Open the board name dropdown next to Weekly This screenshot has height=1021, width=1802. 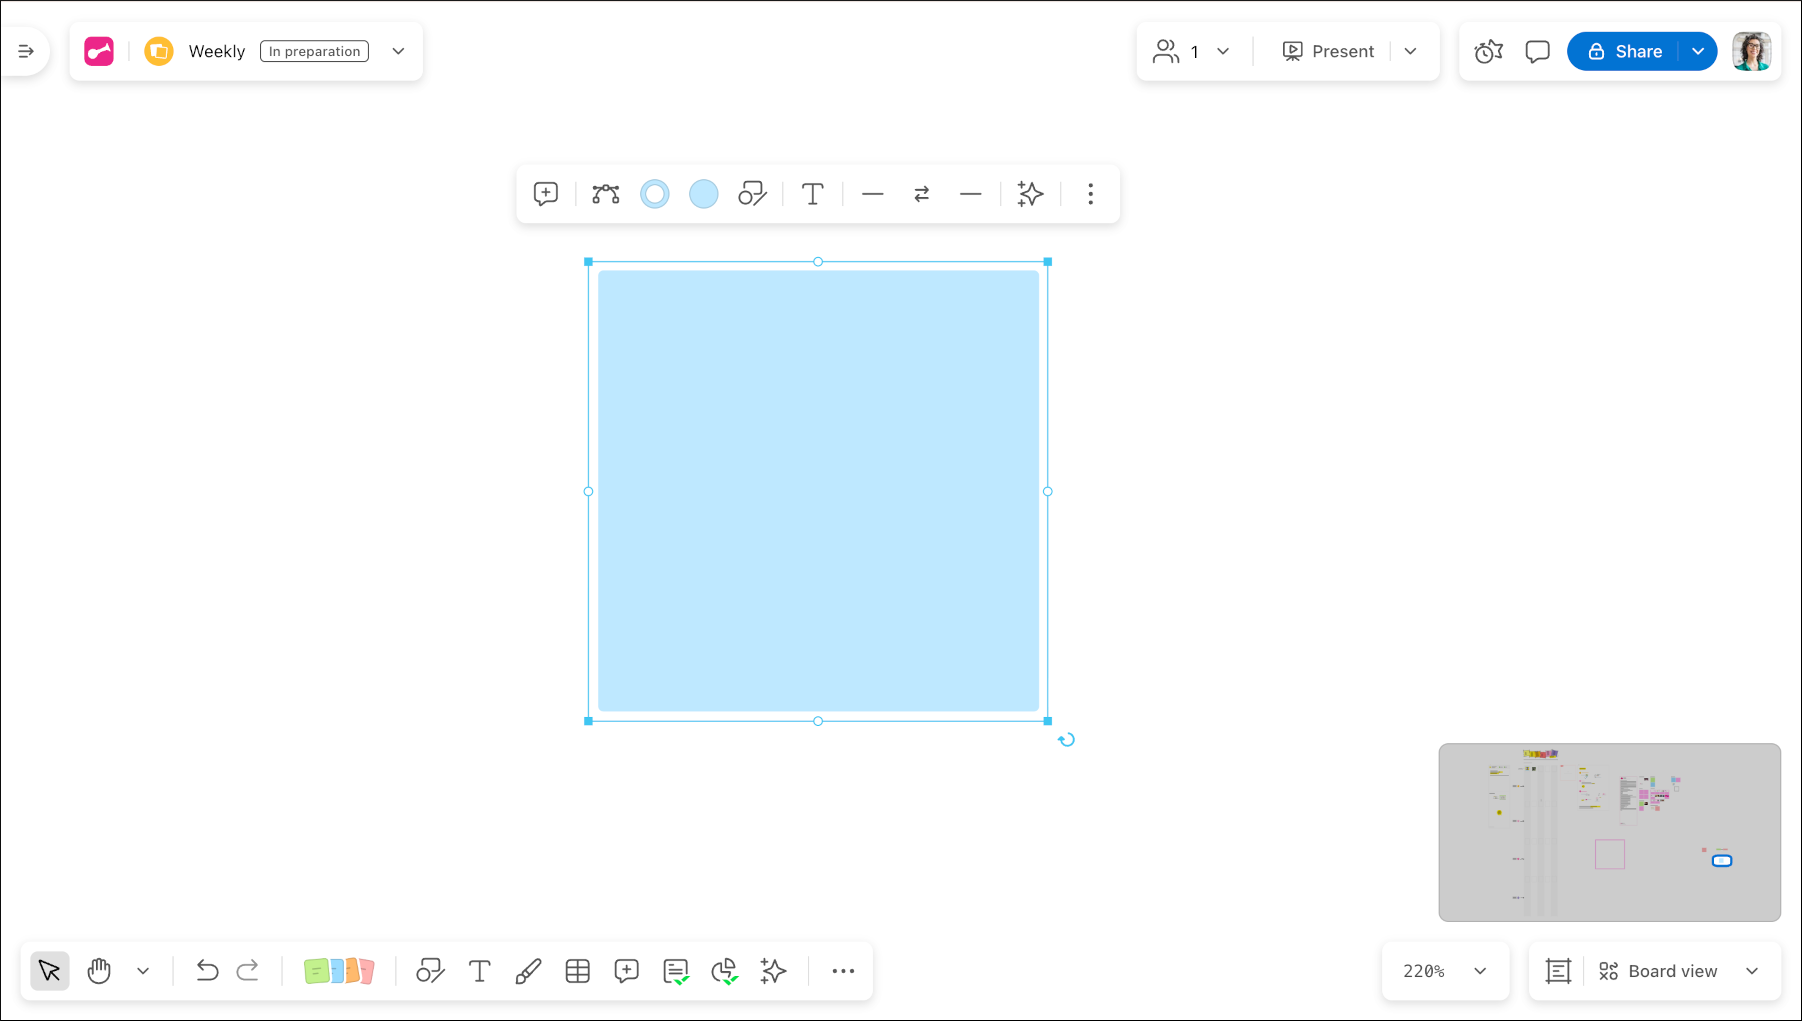point(398,51)
